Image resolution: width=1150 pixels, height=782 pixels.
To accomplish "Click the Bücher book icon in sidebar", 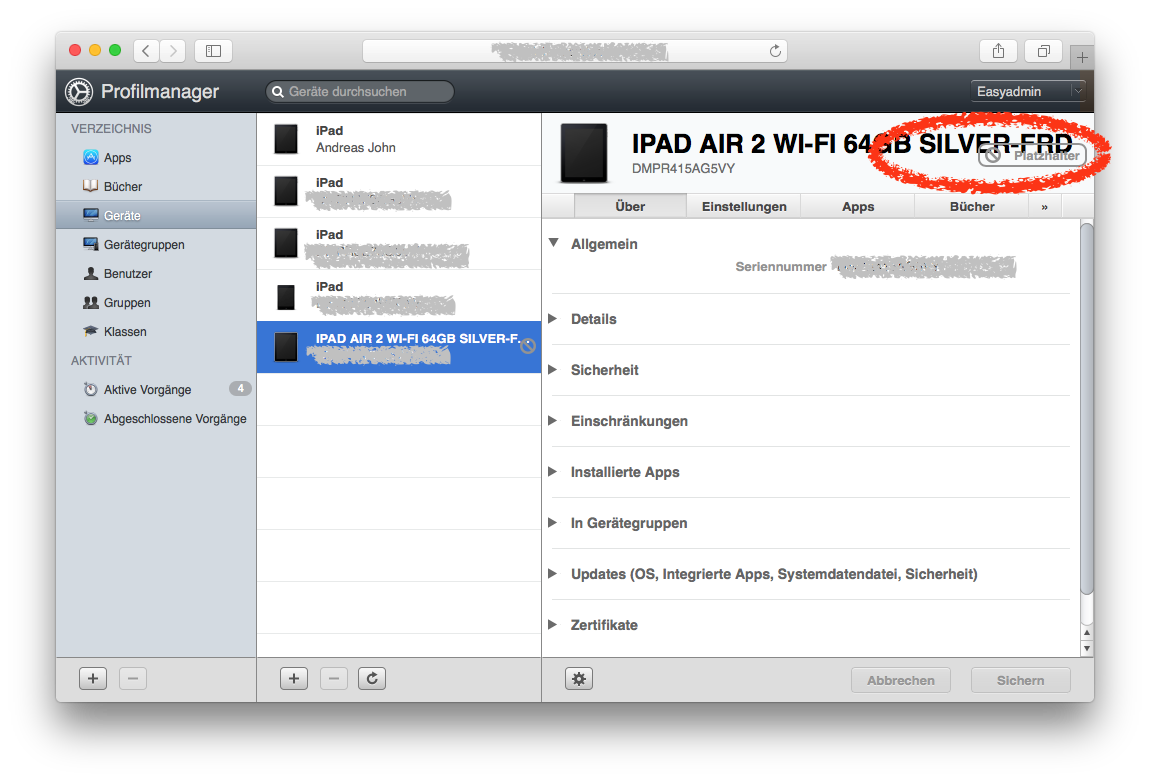I will pos(90,186).
